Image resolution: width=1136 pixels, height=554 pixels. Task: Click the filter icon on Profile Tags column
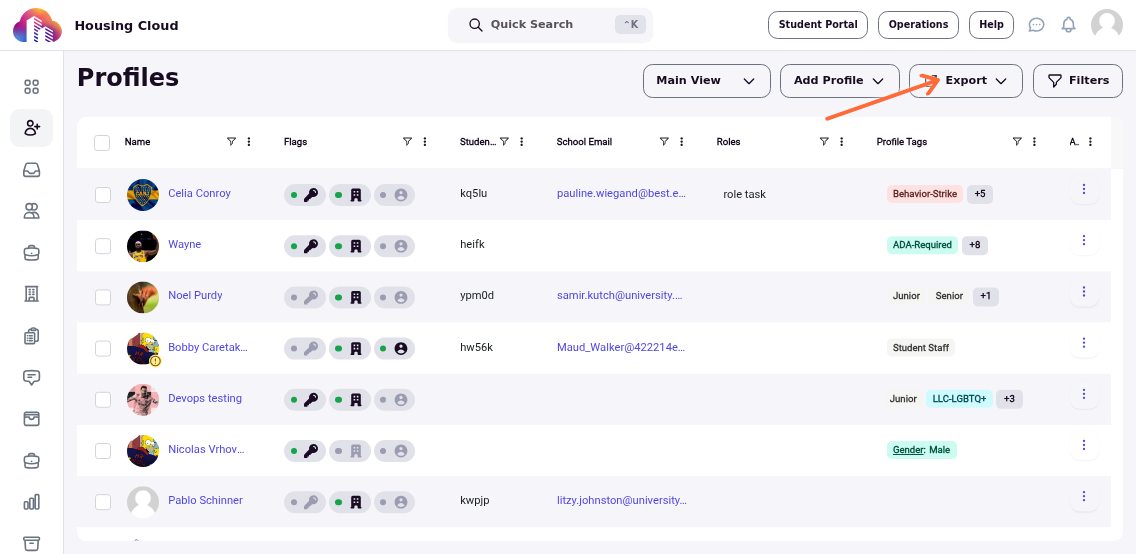[1017, 142]
